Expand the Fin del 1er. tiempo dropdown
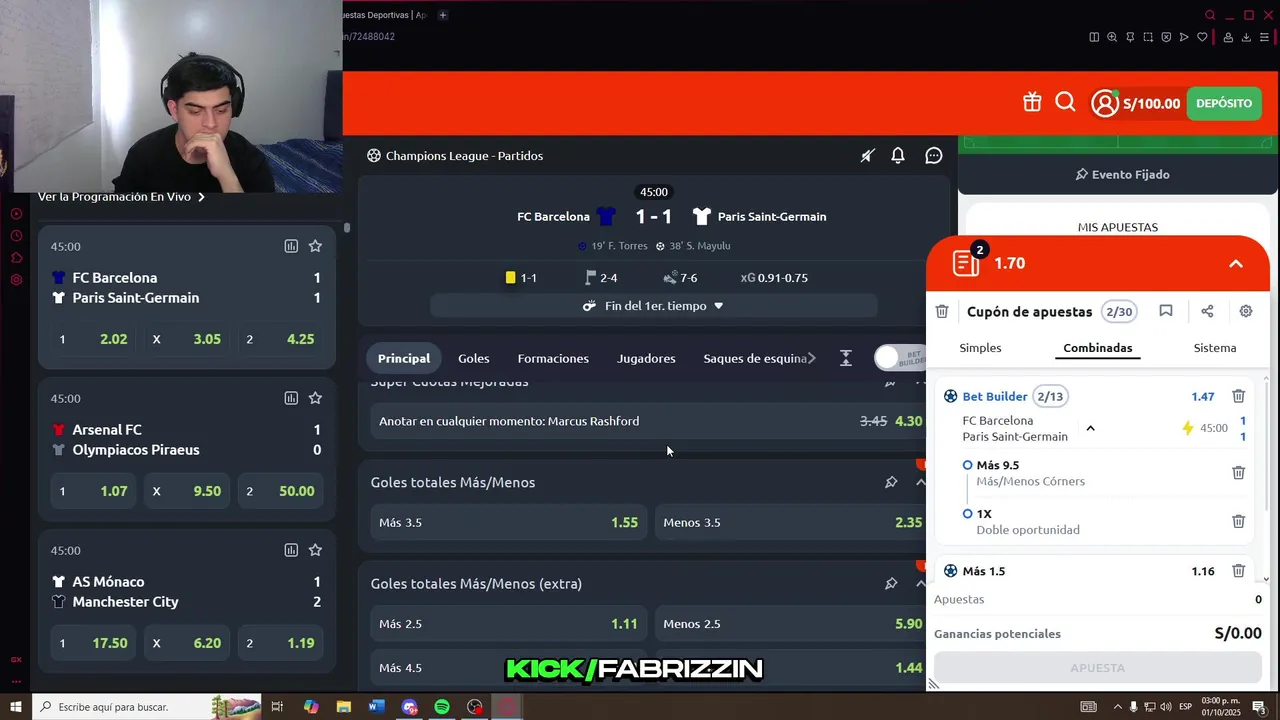The width and height of the screenshot is (1280, 720). coord(654,306)
